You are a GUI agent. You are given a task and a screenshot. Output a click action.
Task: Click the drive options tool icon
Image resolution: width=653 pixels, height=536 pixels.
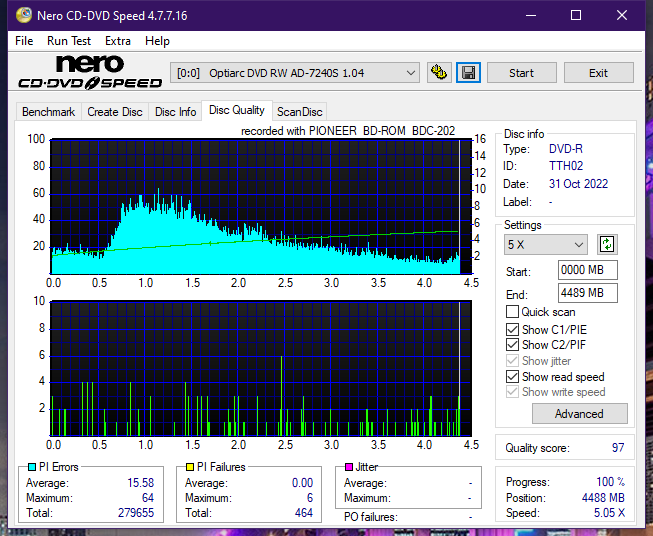tap(439, 73)
